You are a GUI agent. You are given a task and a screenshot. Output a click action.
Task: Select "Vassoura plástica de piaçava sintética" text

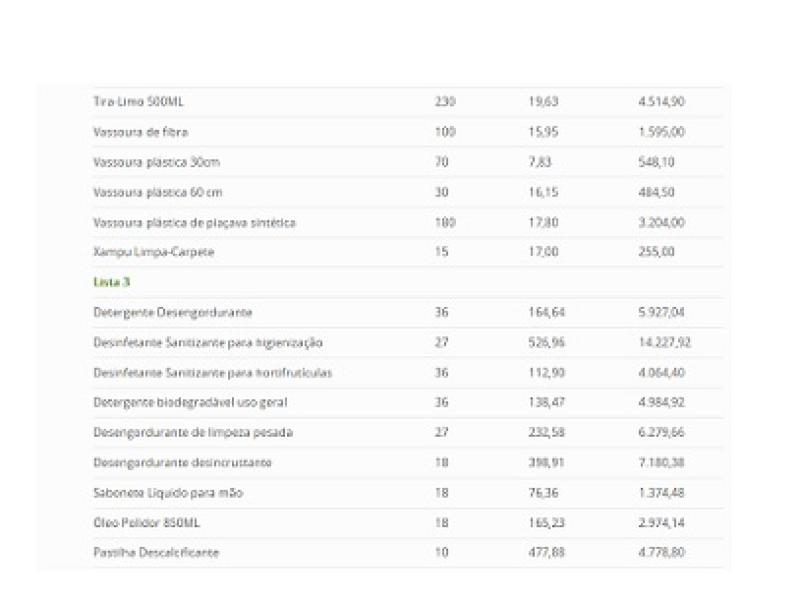(x=194, y=222)
